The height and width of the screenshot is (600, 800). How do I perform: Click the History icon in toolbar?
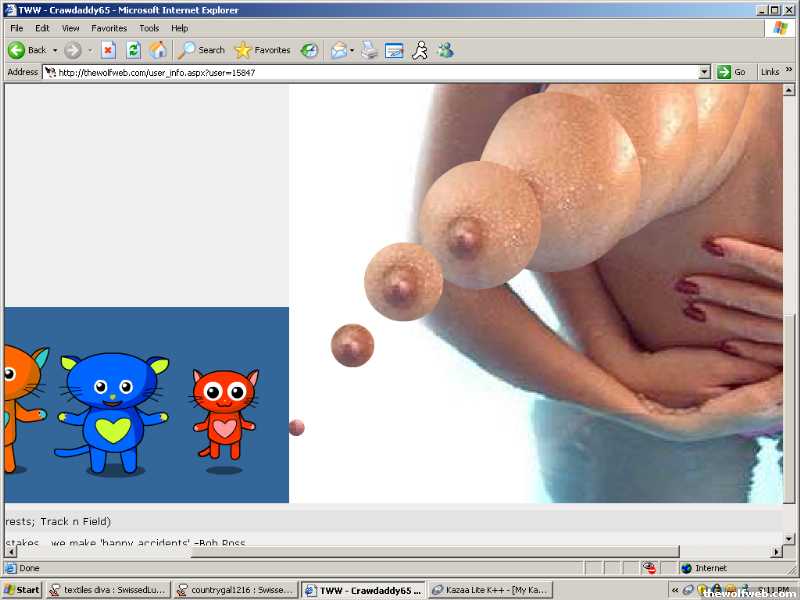[310, 50]
